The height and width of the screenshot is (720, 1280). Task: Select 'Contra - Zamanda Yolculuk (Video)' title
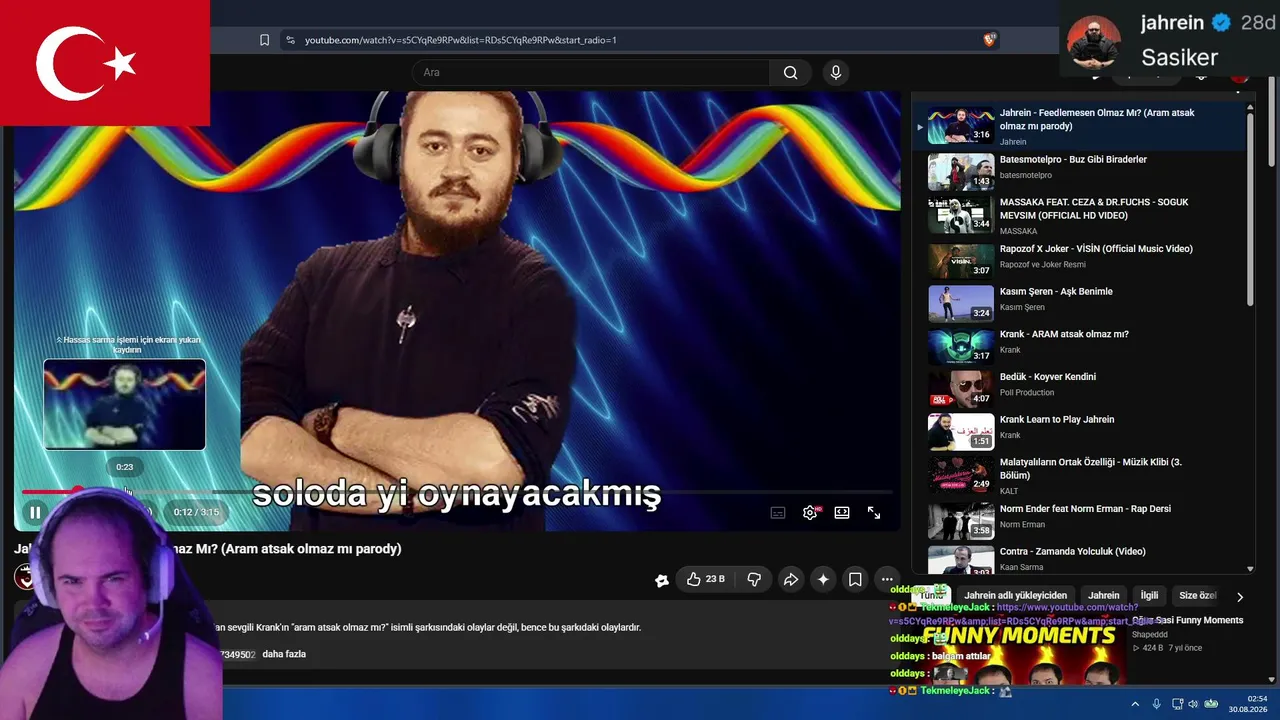pos(1072,551)
